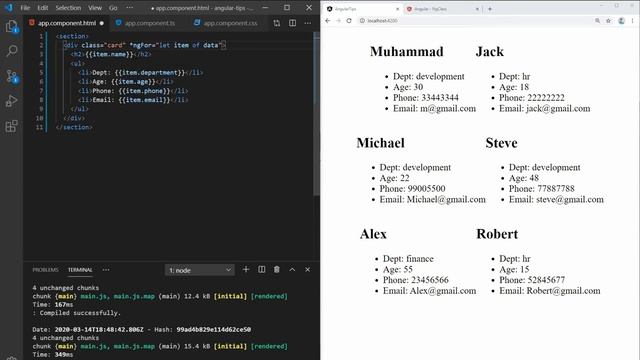Screen dimensions: 640x360
Task: Click 'Age: 48' list item
Action: point(524,178)
